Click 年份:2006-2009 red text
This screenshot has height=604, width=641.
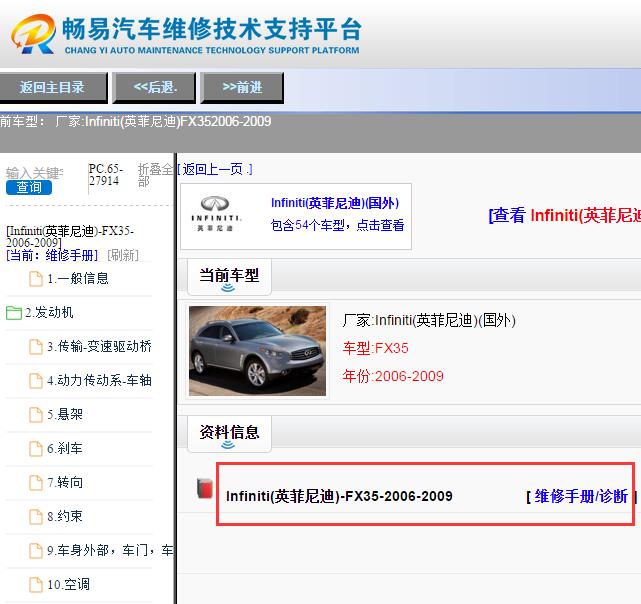393,376
